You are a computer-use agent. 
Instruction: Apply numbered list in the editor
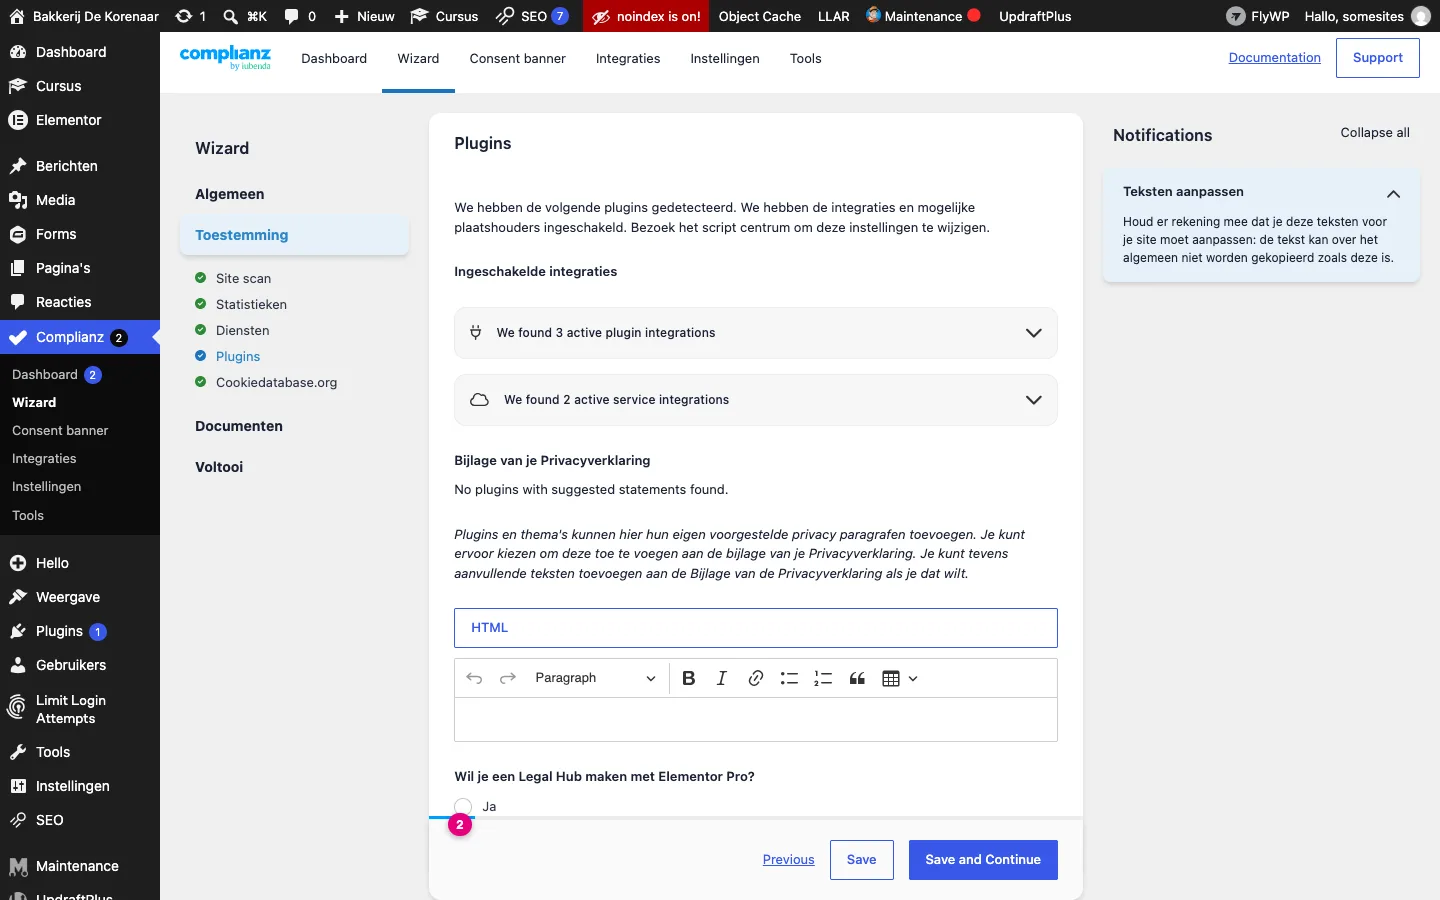click(x=823, y=678)
